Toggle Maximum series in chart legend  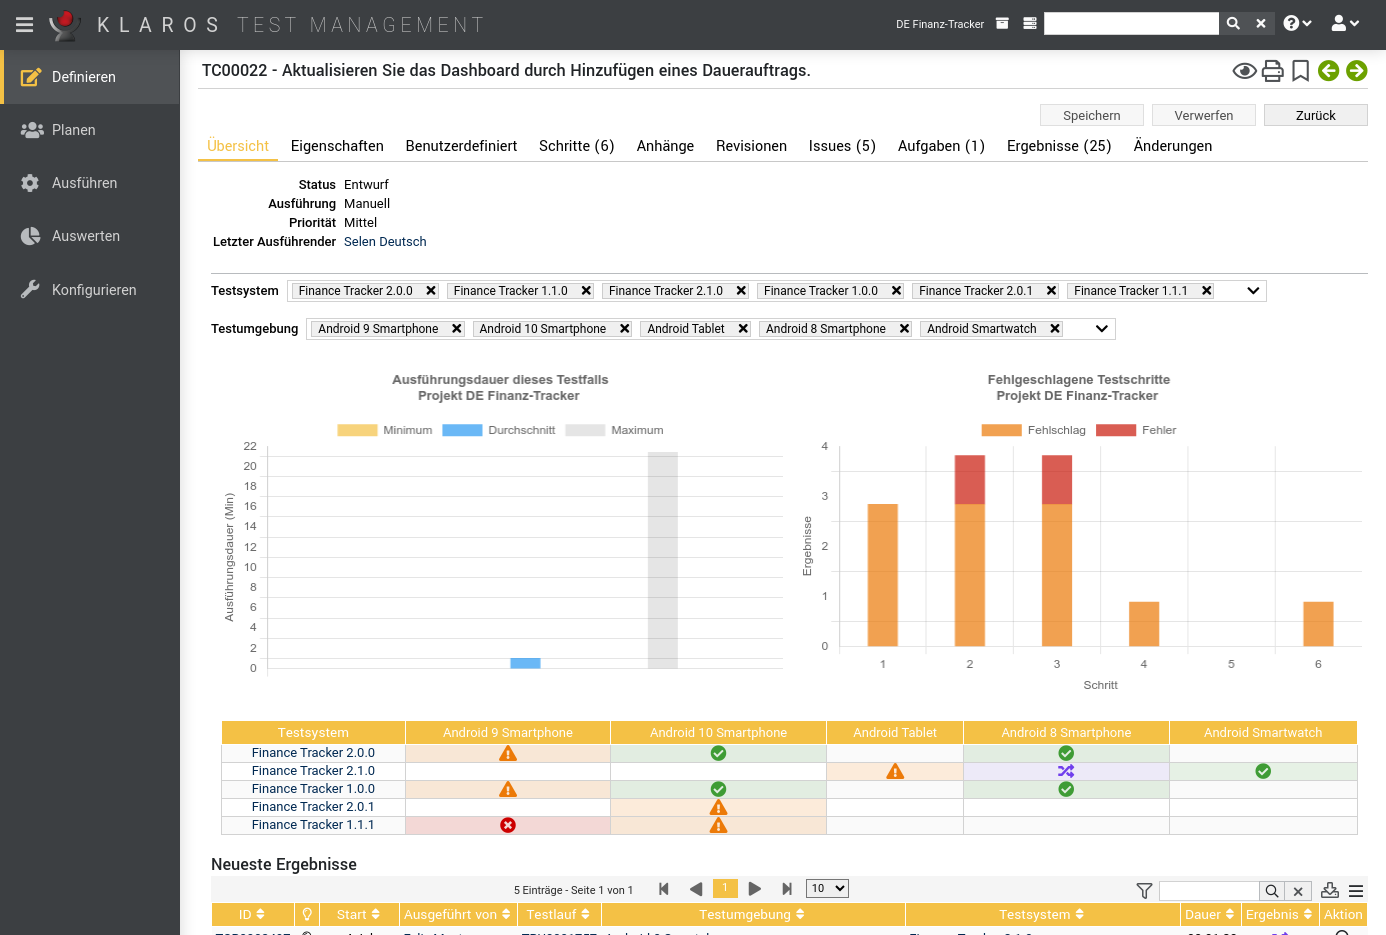coord(615,430)
